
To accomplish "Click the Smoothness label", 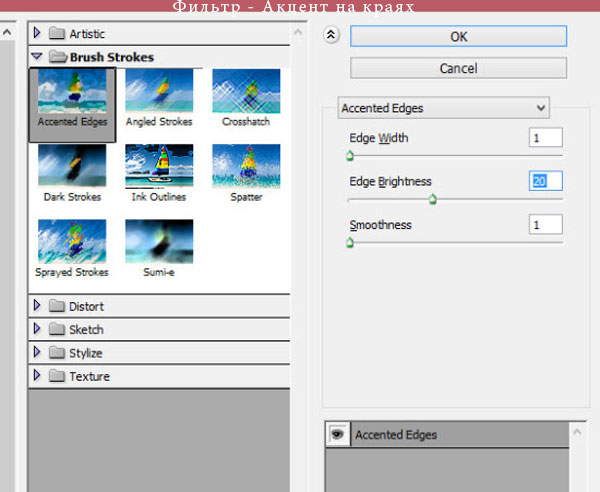I will click(x=380, y=225).
